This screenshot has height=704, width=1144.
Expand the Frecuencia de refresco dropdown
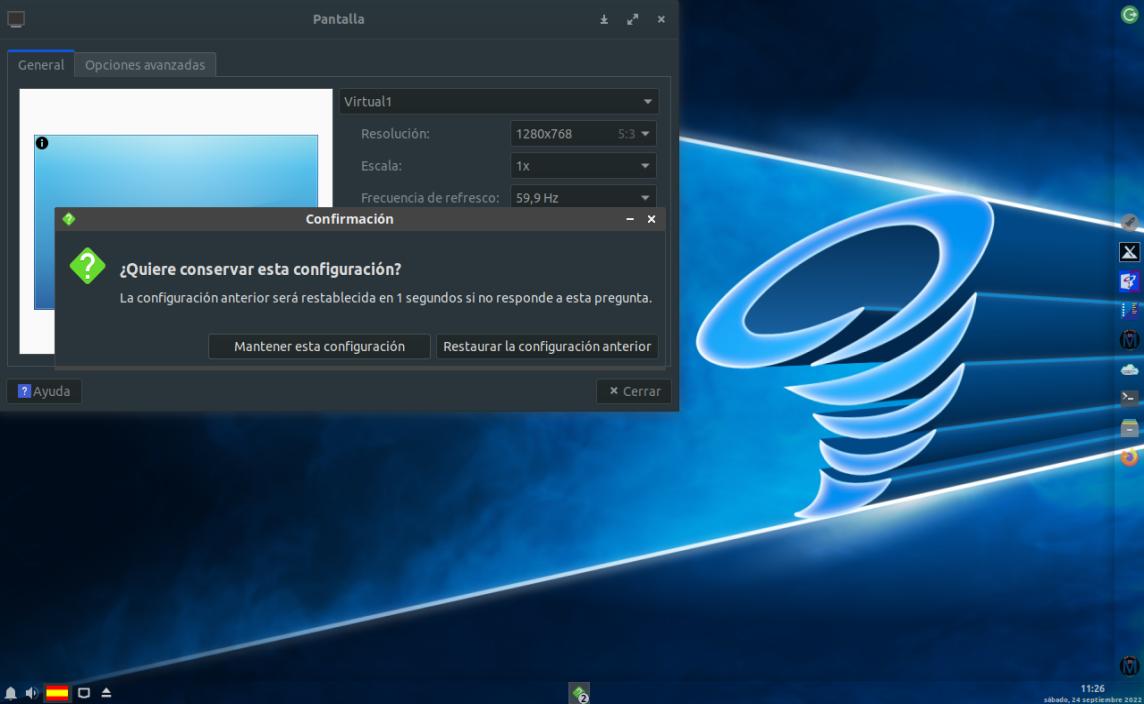582,198
